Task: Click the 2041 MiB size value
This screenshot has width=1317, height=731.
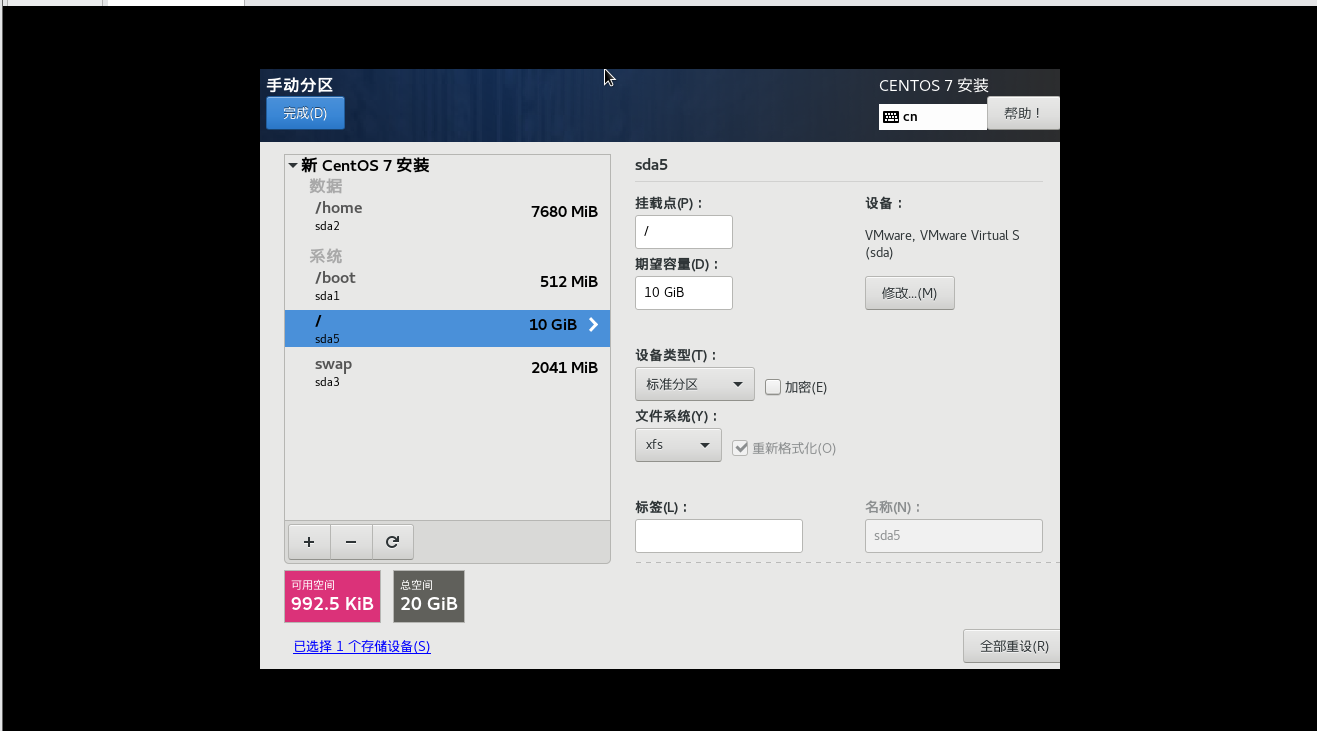Action: [x=564, y=368]
